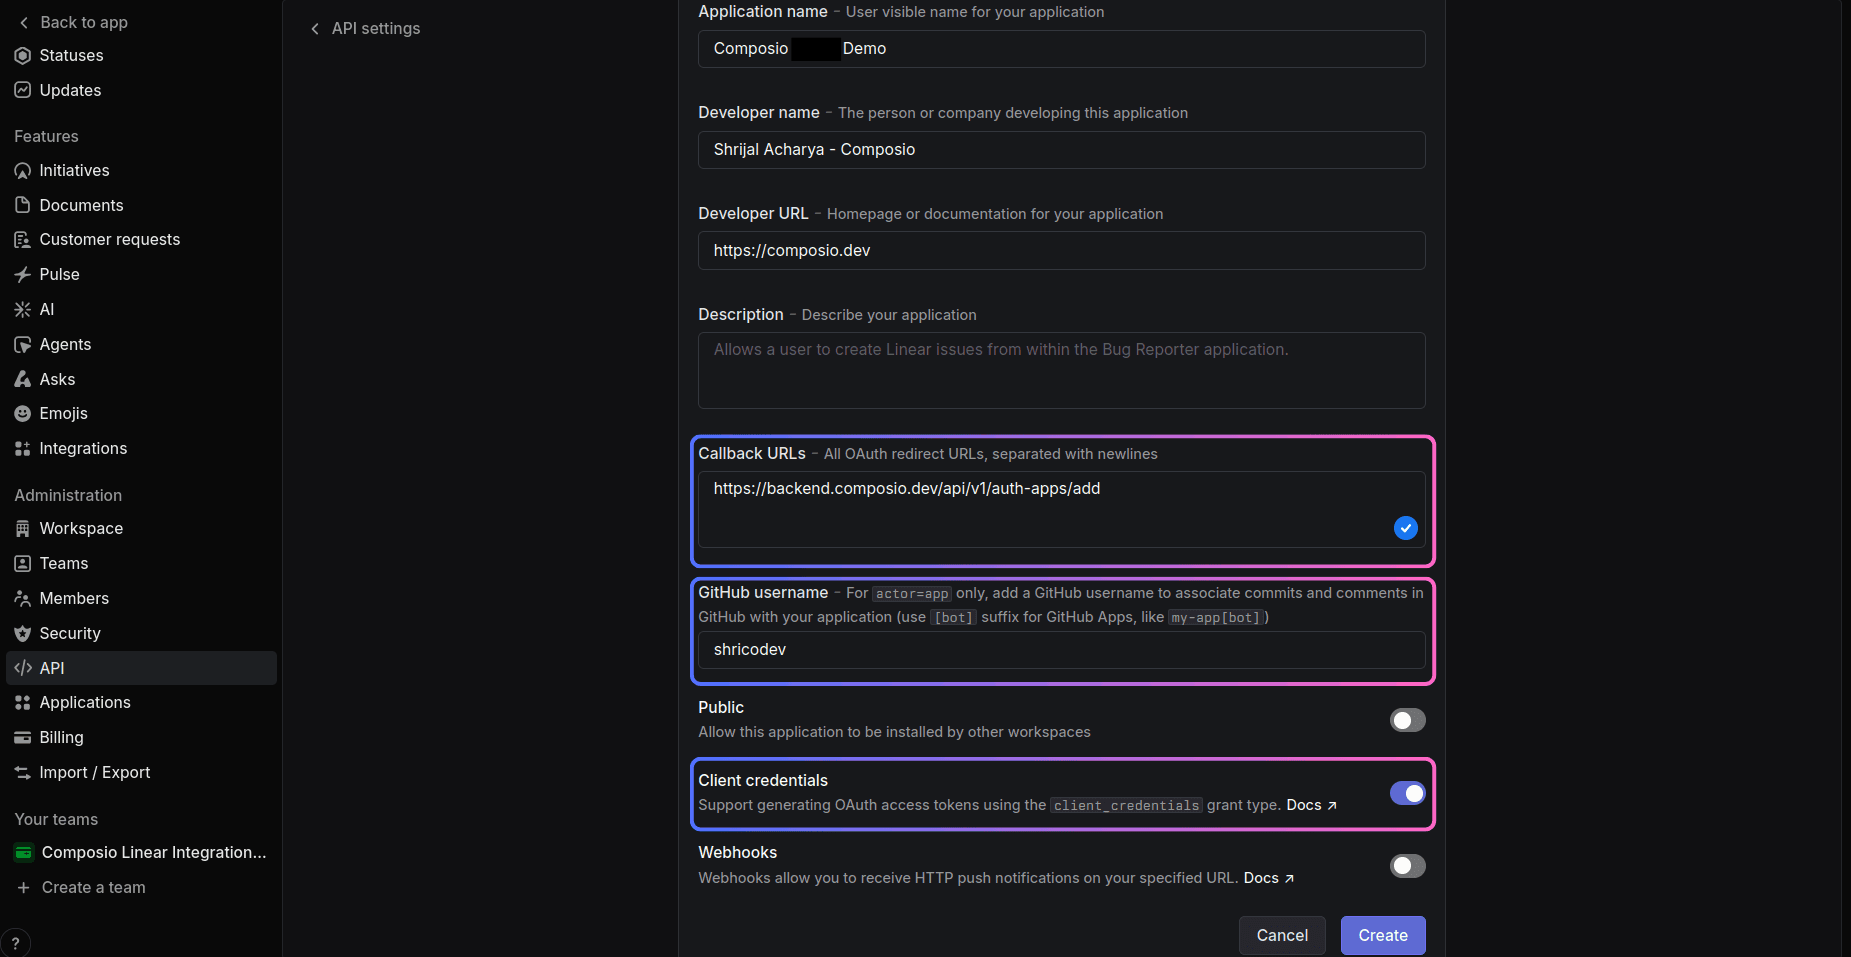
Task: Click the Billing card icon
Action: click(x=22, y=737)
